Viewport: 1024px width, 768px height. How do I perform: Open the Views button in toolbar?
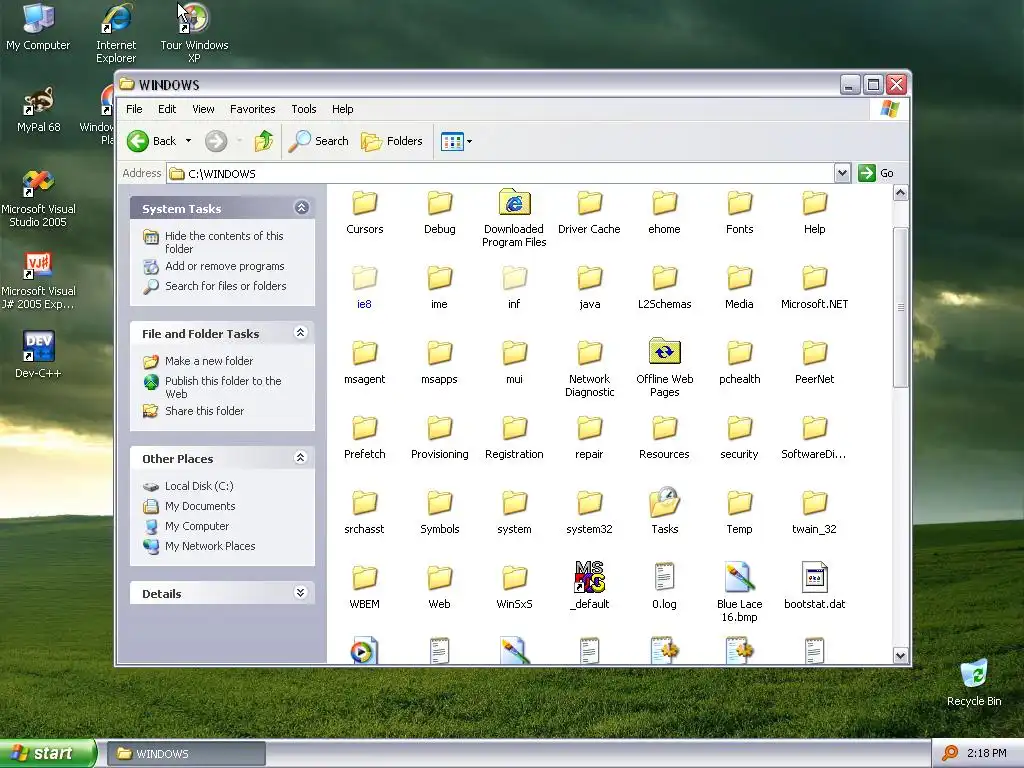click(452, 141)
